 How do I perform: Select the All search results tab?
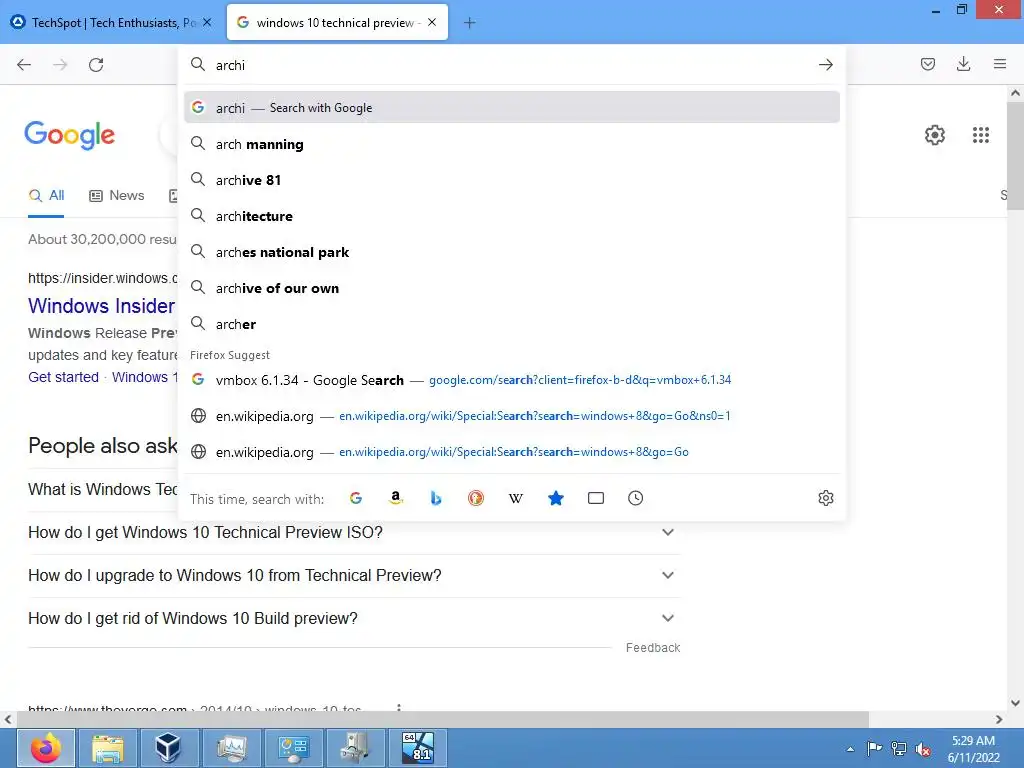coord(46,195)
